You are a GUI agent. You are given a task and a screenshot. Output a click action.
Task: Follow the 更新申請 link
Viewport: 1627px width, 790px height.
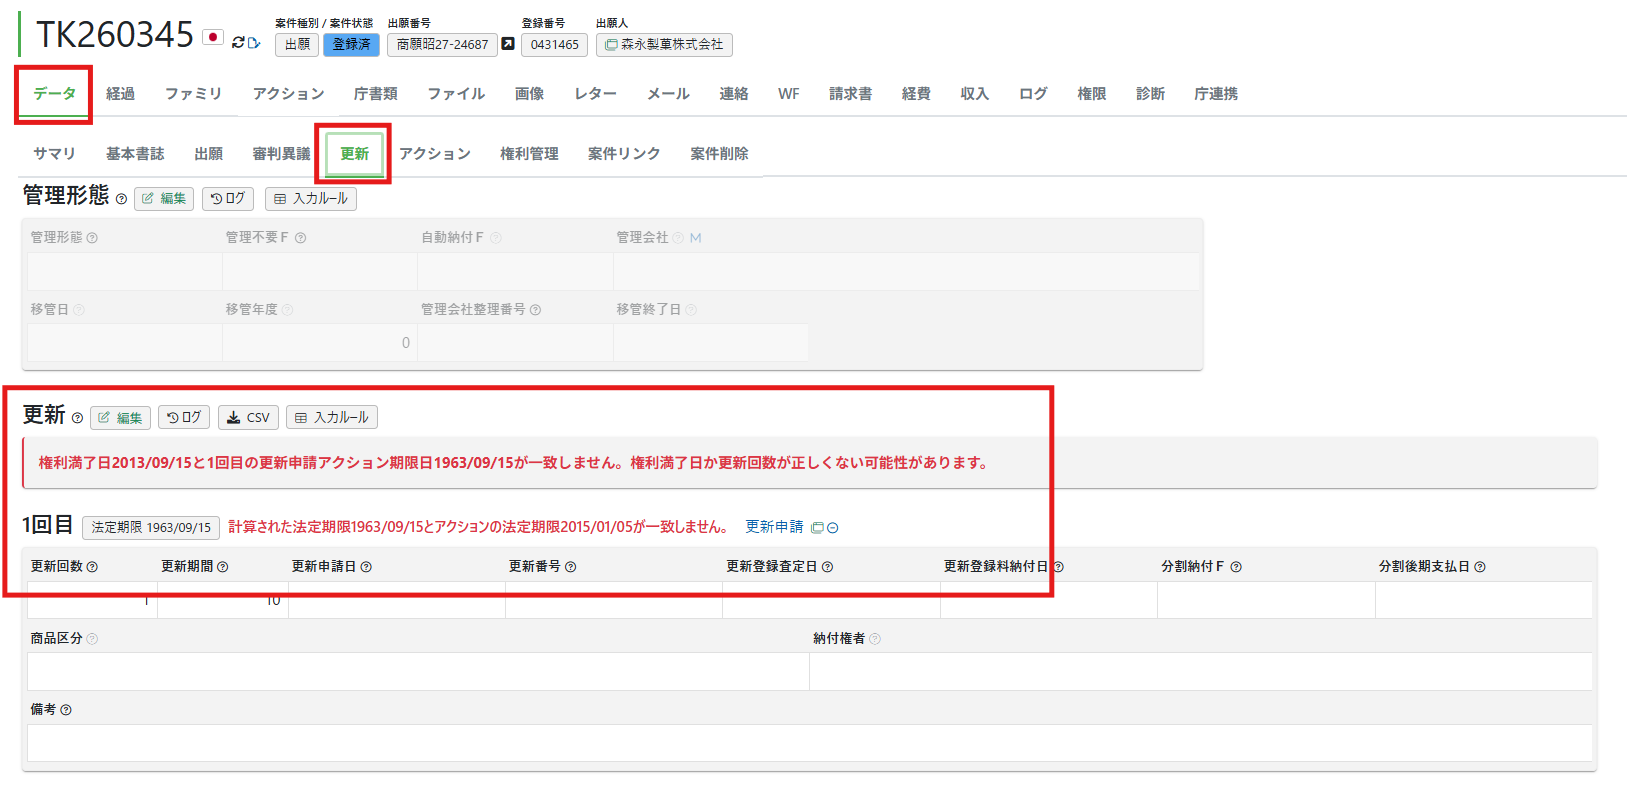pos(774,527)
